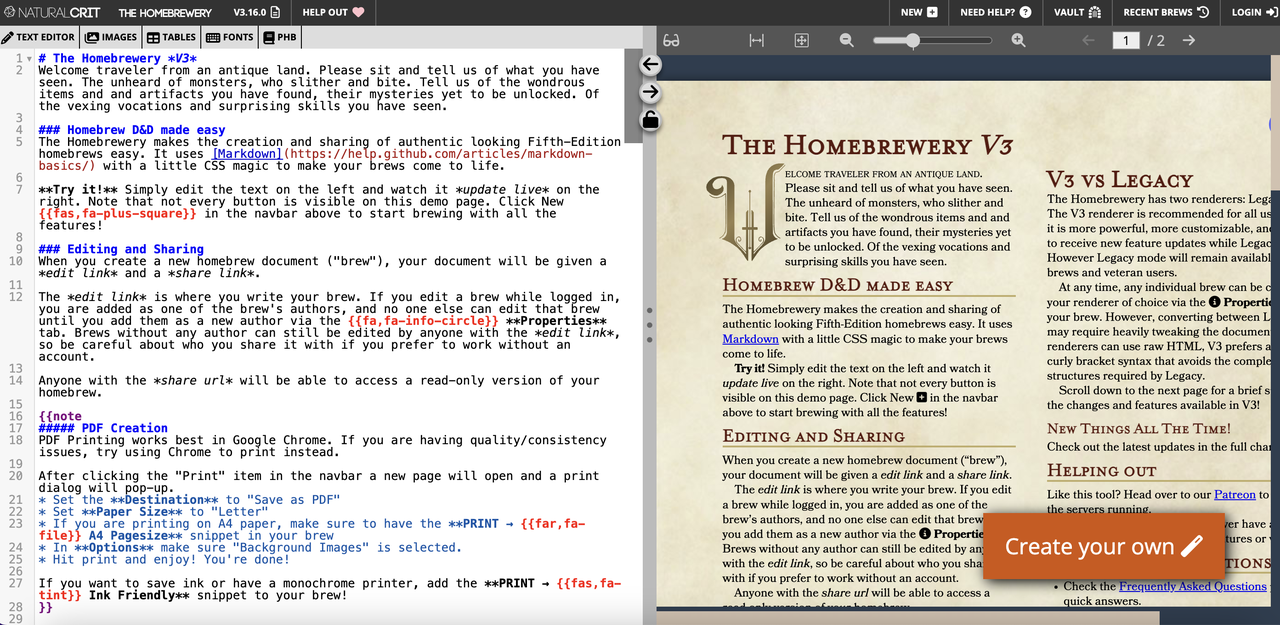Click Need Help question circle icon
The width and height of the screenshot is (1280, 625).
tap(1025, 12)
